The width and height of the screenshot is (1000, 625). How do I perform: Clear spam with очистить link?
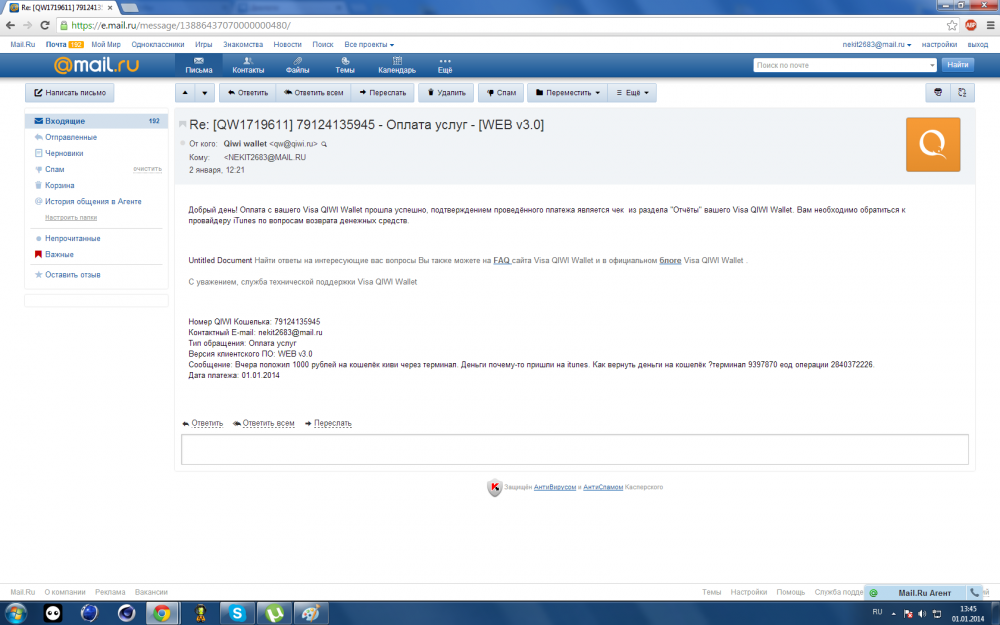coord(147,169)
